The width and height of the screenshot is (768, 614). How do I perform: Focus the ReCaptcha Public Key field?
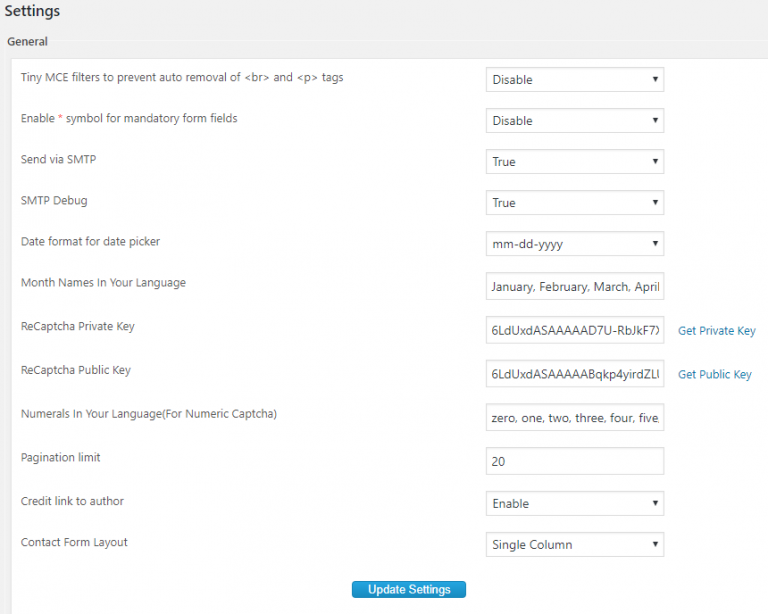pos(574,374)
